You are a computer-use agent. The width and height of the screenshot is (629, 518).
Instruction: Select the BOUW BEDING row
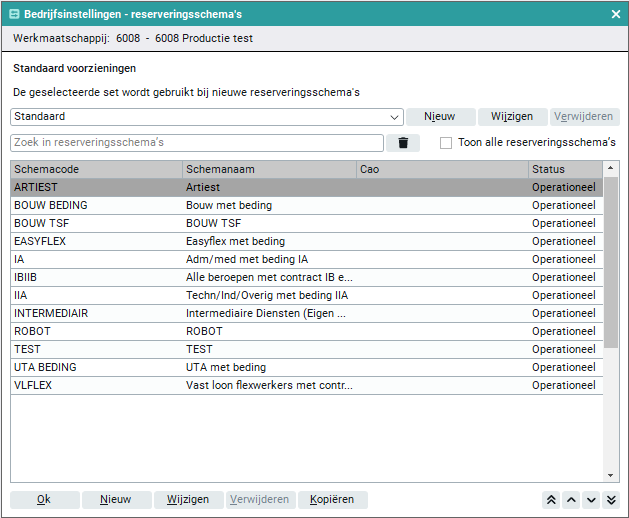(306, 205)
